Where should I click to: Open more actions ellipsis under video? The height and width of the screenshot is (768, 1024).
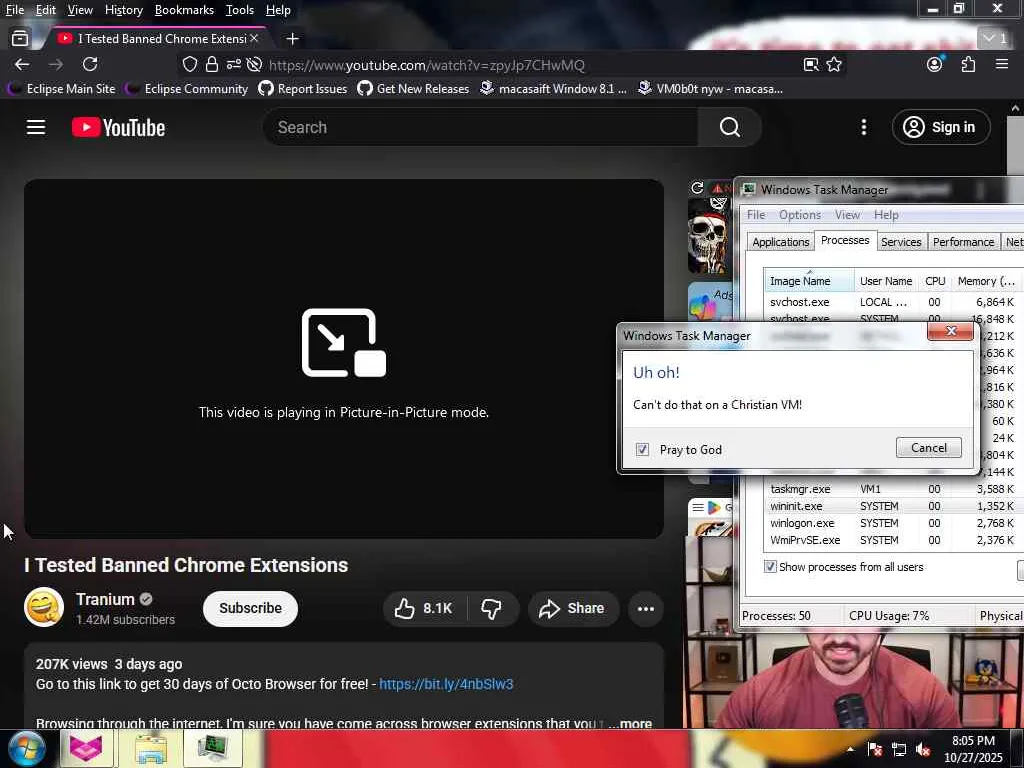pyautogui.click(x=646, y=609)
